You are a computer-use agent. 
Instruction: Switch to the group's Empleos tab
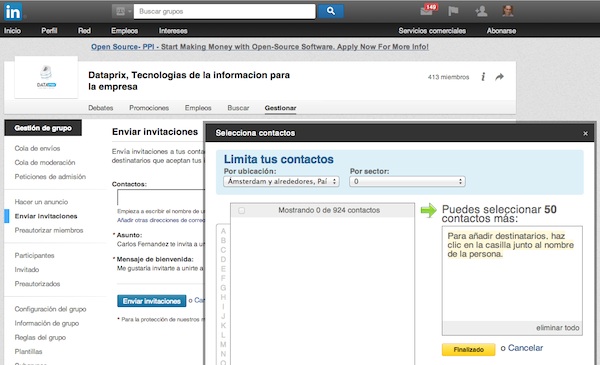coord(198,108)
